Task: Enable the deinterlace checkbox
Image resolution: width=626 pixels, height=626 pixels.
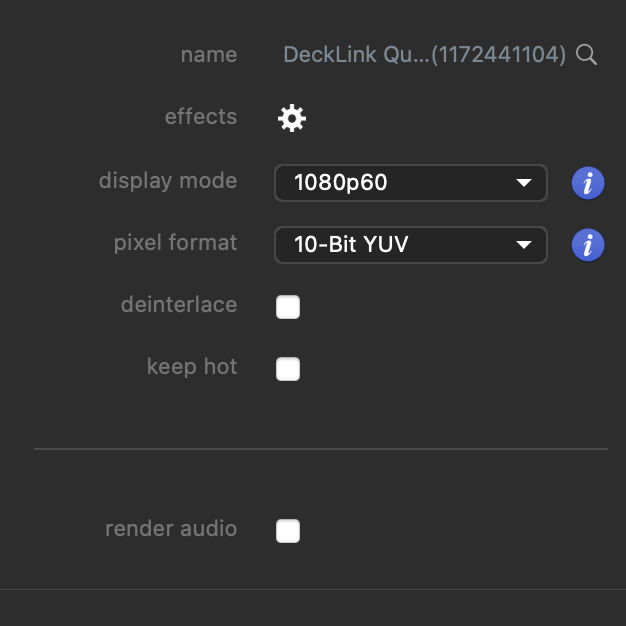Action: coord(288,307)
